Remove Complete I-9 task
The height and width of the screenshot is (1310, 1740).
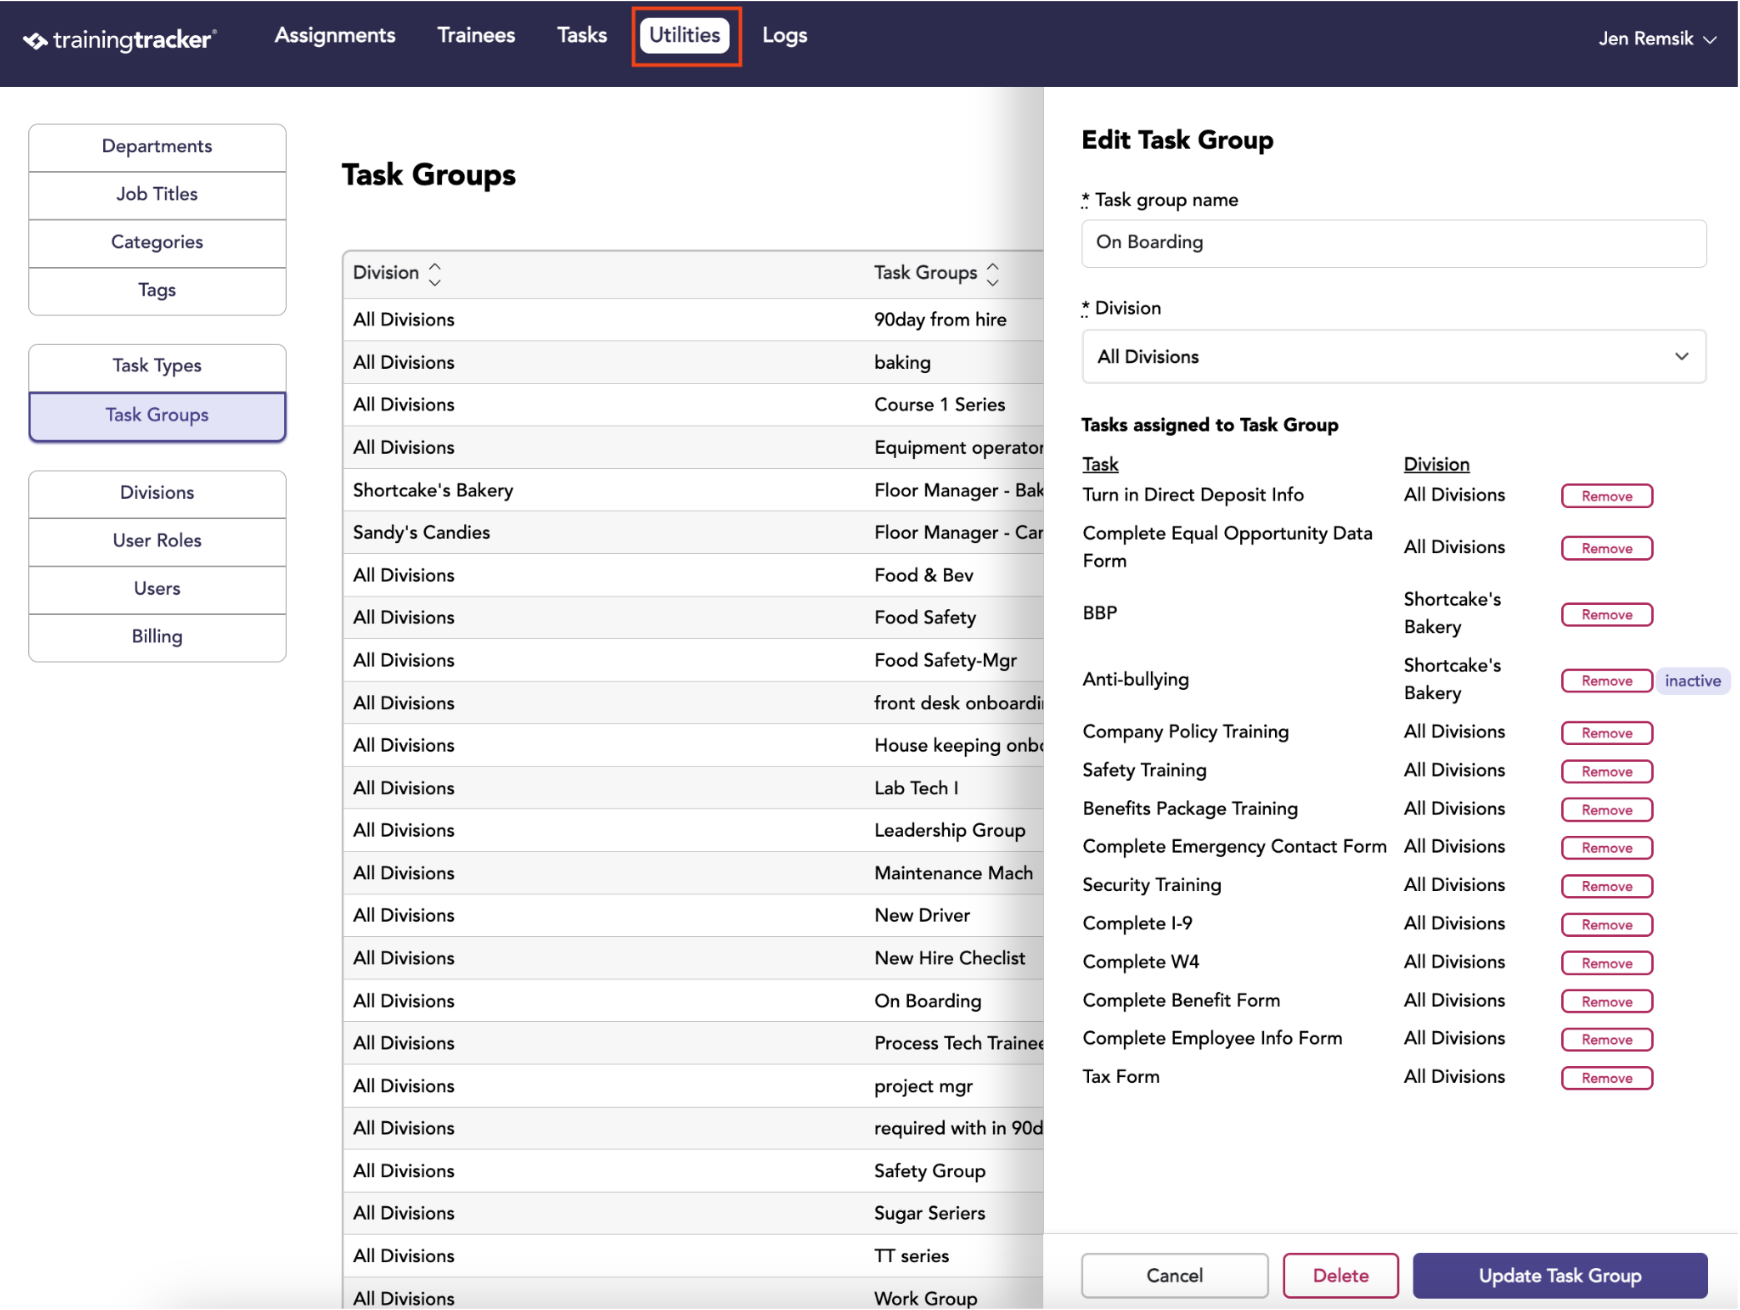click(1606, 925)
